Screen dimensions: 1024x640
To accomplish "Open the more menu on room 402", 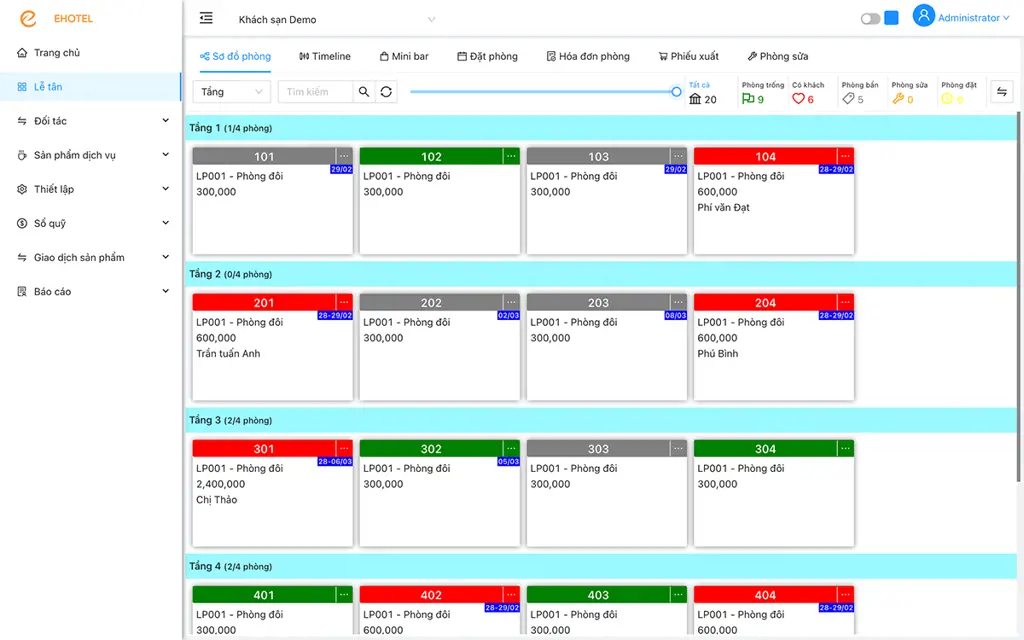I will coord(511,595).
